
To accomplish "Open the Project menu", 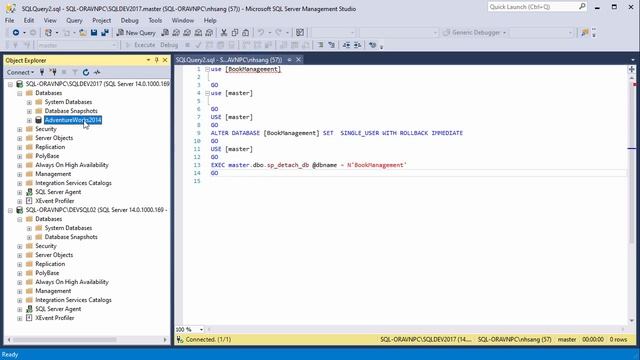I will pyautogui.click(x=101, y=20).
